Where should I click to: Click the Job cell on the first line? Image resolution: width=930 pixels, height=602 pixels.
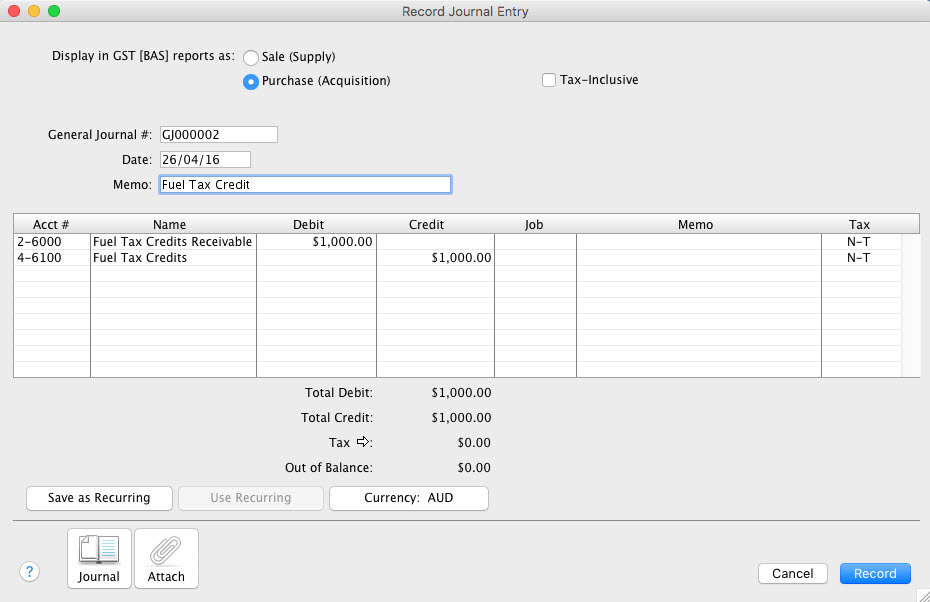[533, 241]
